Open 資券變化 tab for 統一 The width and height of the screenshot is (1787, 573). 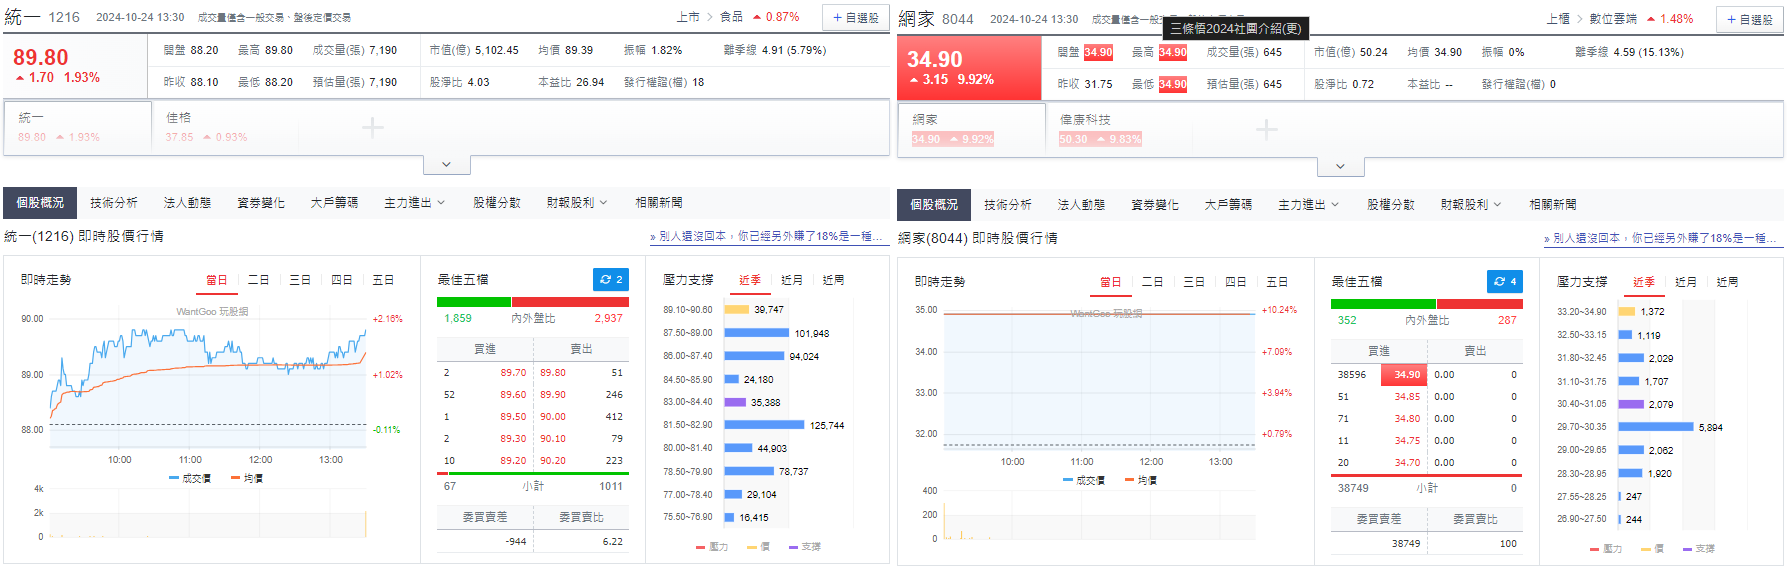[x=261, y=202]
